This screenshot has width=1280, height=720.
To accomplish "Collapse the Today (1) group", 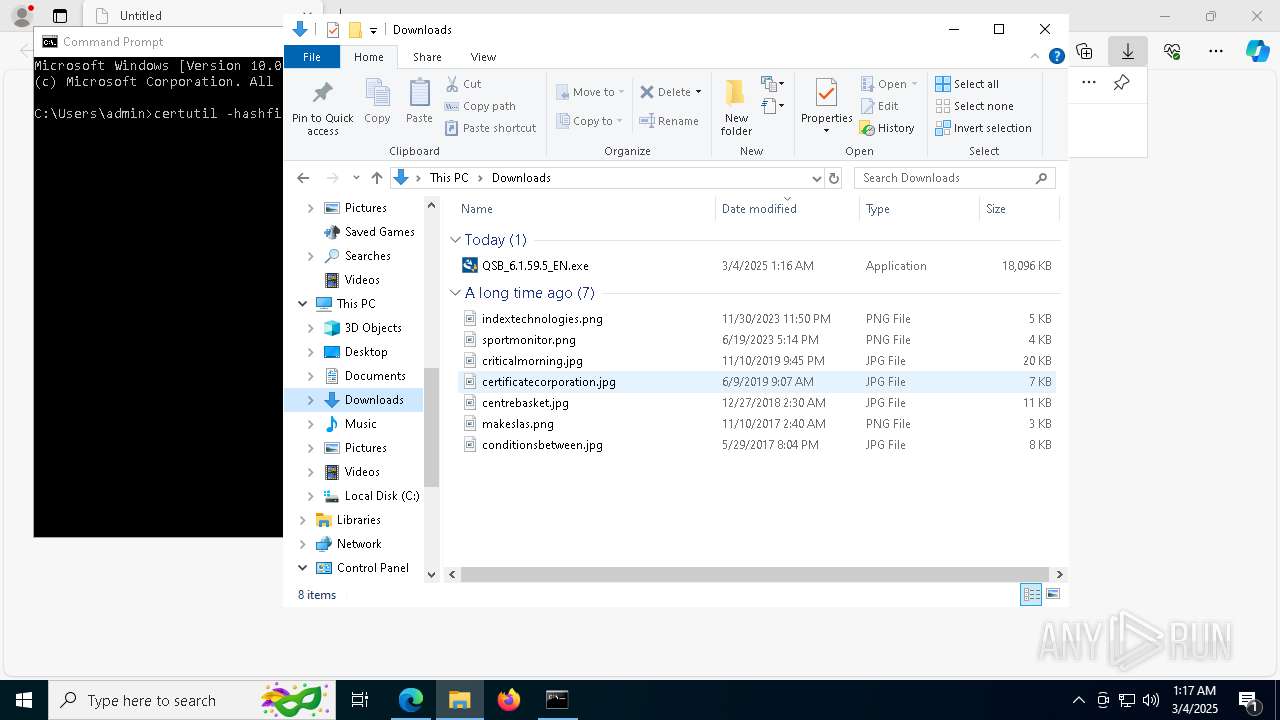I will [455, 240].
